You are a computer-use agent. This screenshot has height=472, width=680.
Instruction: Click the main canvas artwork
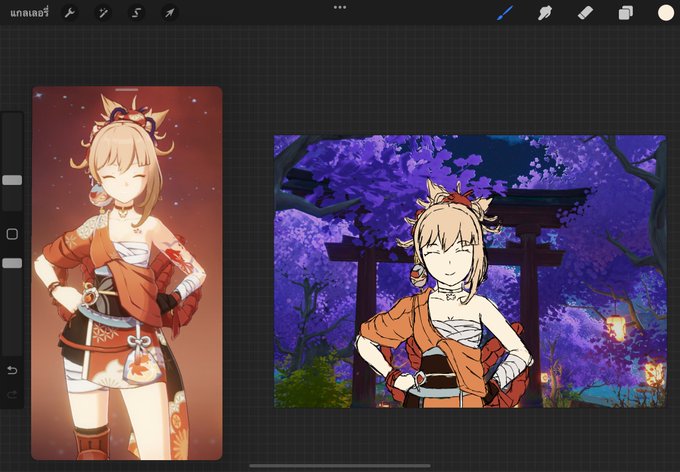point(470,271)
